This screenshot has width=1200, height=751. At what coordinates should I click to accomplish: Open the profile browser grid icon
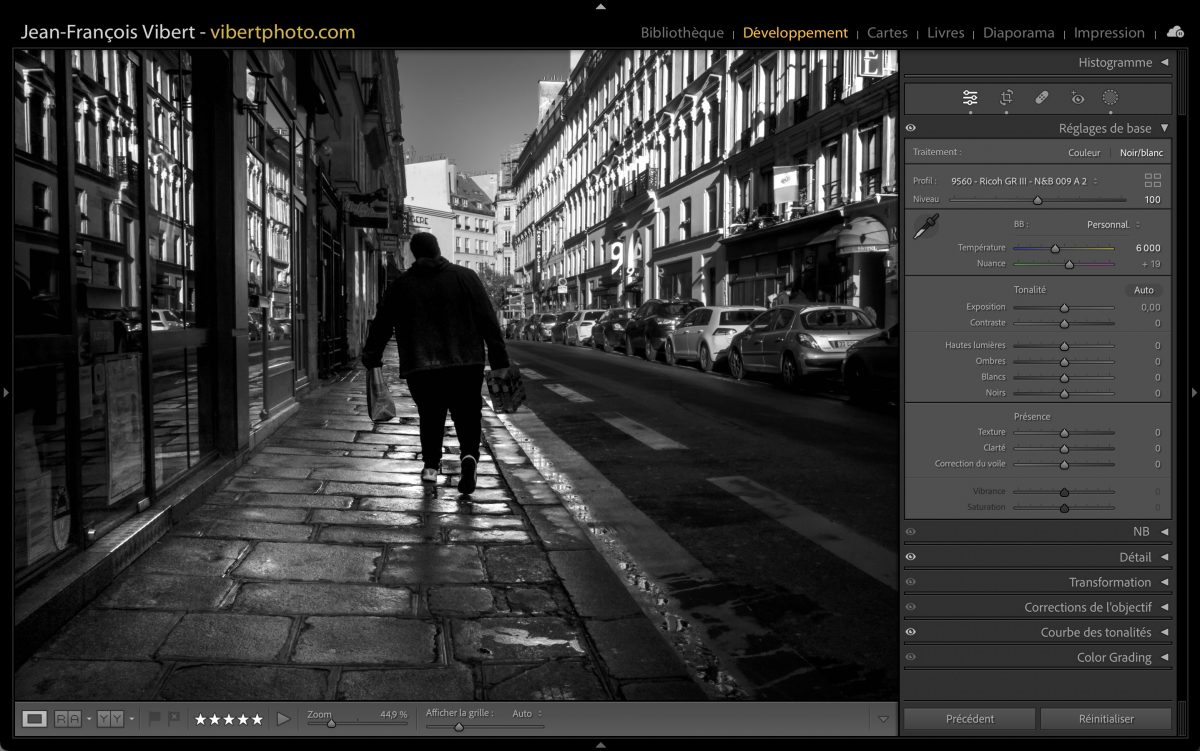(x=1152, y=180)
